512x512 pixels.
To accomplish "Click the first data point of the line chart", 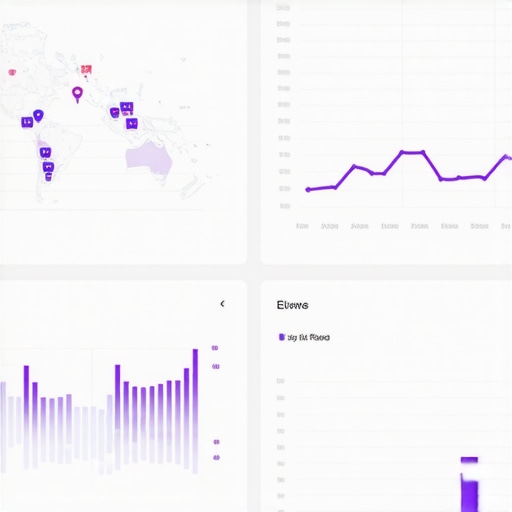I will [308, 190].
